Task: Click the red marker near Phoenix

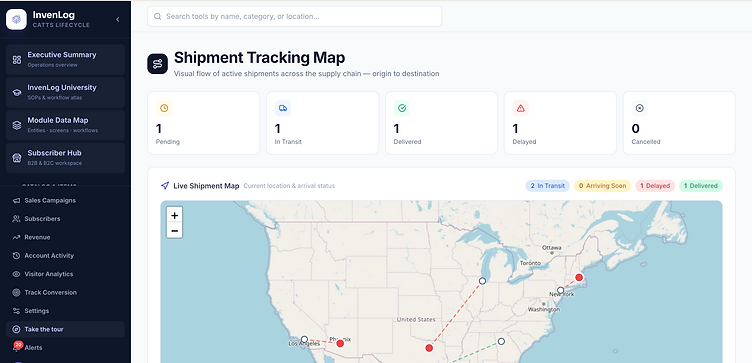Action: [340, 343]
